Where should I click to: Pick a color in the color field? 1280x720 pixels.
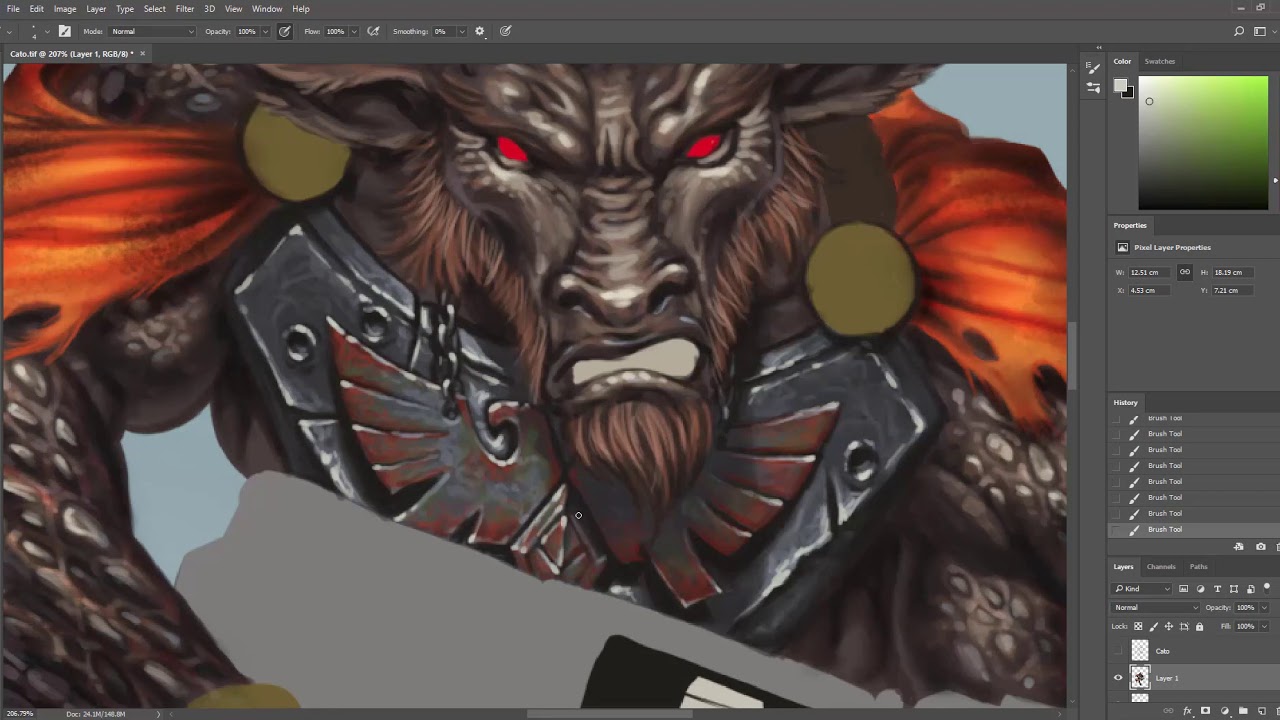pos(1203,143)
